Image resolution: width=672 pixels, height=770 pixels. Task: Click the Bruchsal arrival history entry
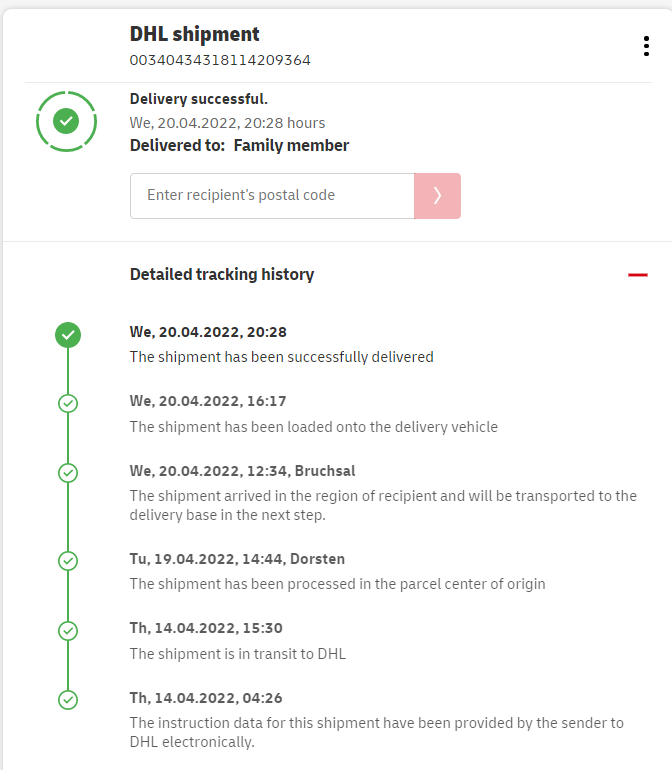pyautogui.click(x=383, y=505)
